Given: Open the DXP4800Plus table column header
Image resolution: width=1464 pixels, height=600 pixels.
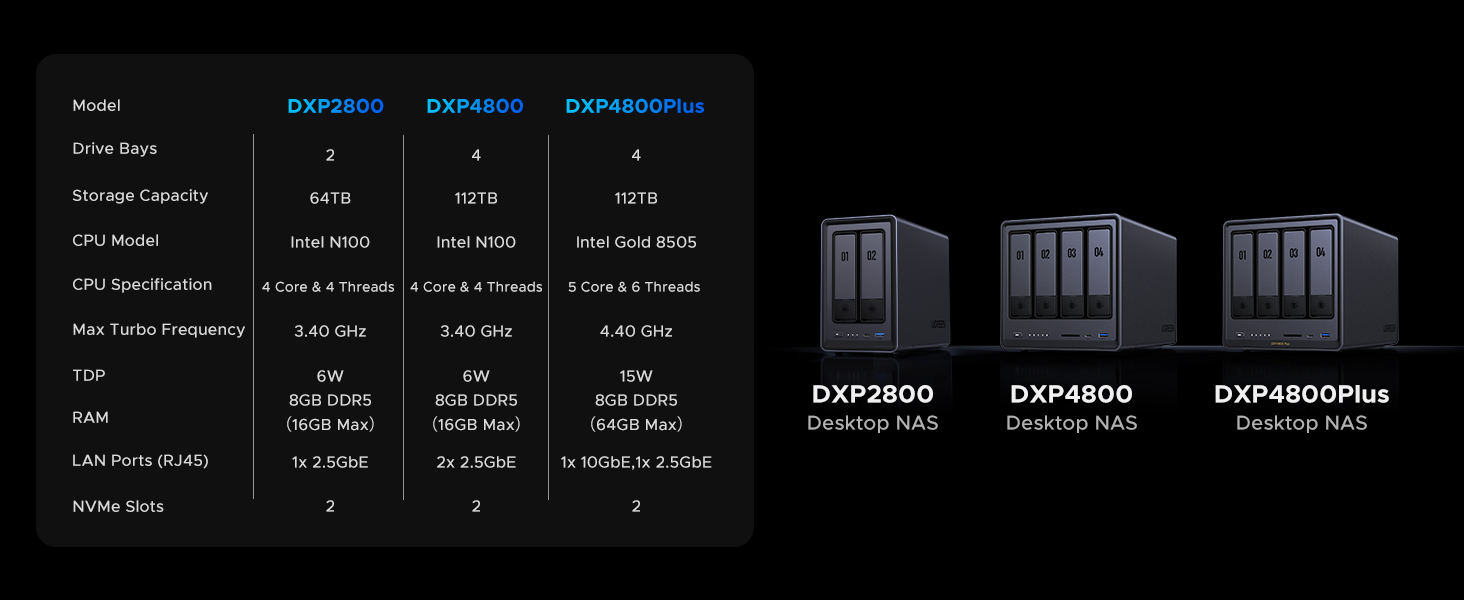Looking at the screenshot, I should pyautogui.click(x=634, y=106).
